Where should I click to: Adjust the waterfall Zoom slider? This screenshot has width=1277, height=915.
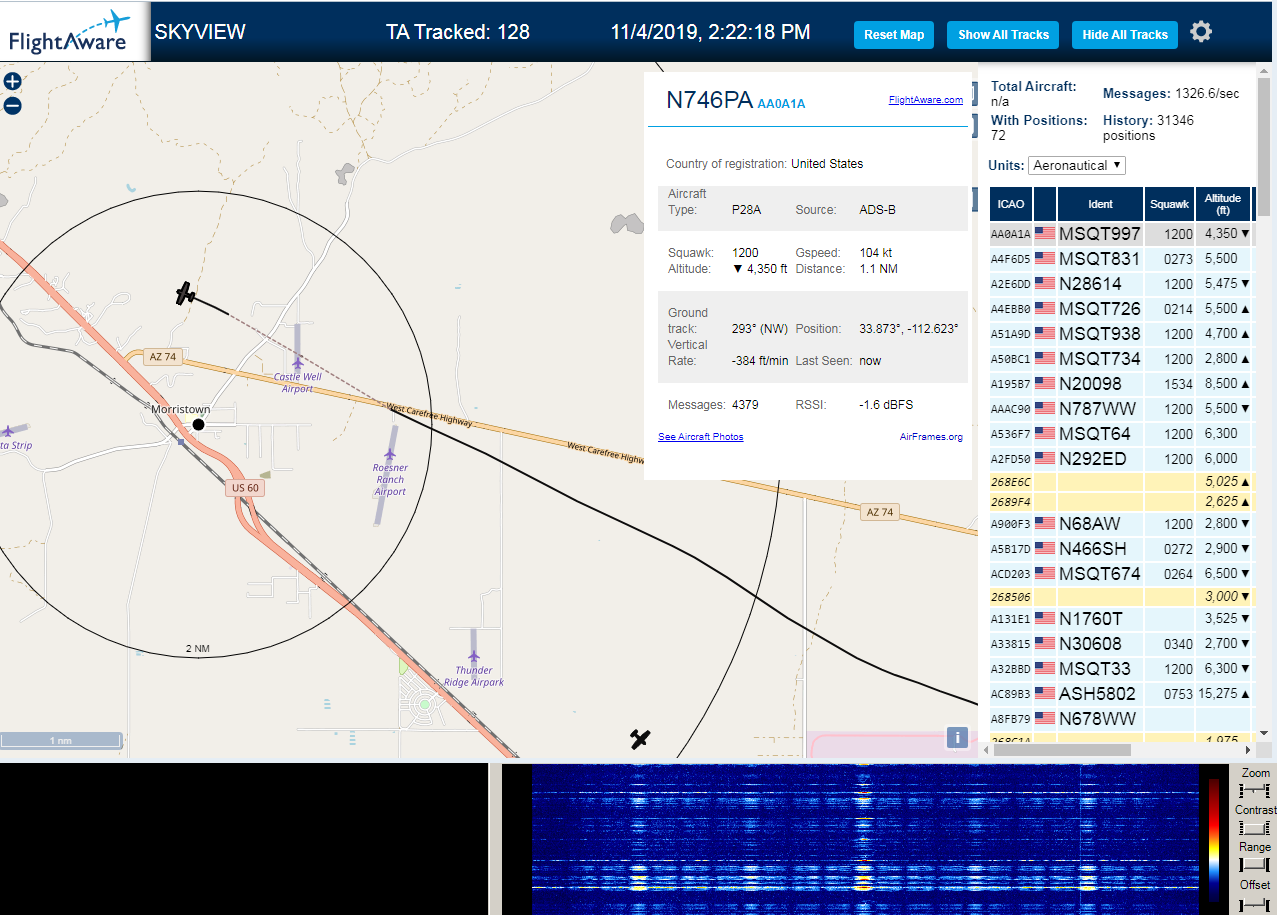pyautogui.click(x=1254, y=791)
